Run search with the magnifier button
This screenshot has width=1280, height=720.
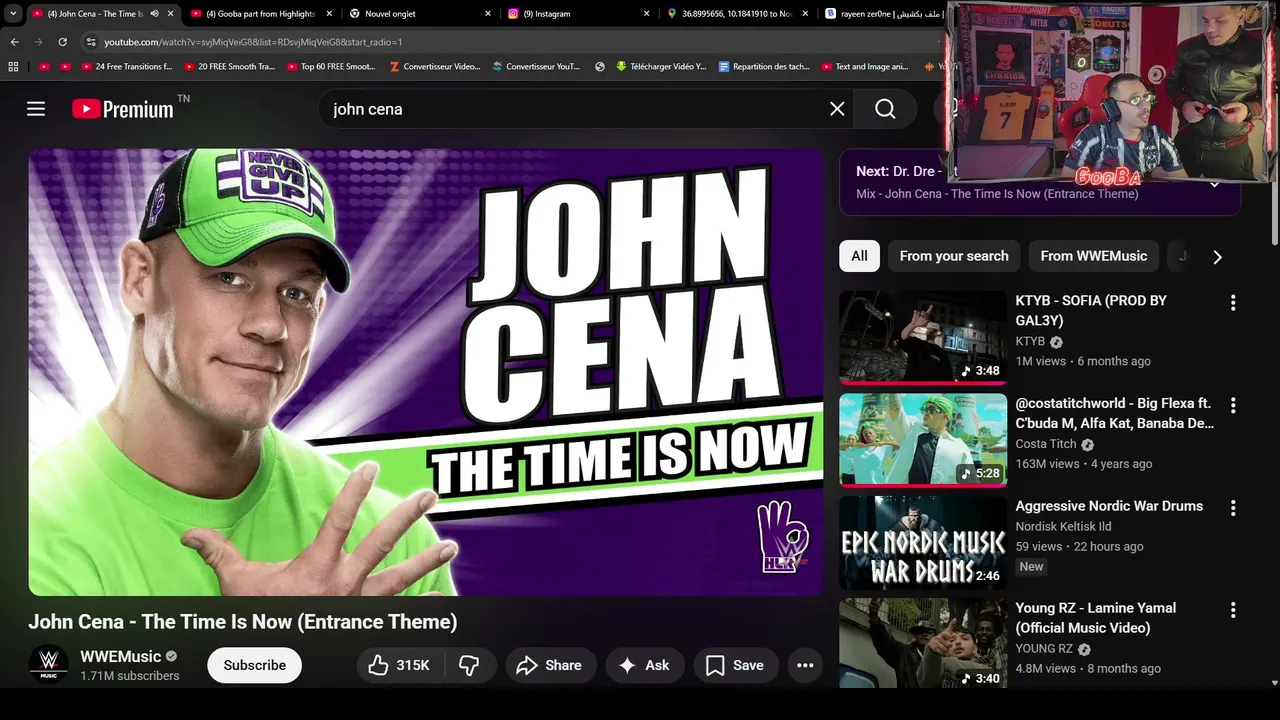point(885,109)
